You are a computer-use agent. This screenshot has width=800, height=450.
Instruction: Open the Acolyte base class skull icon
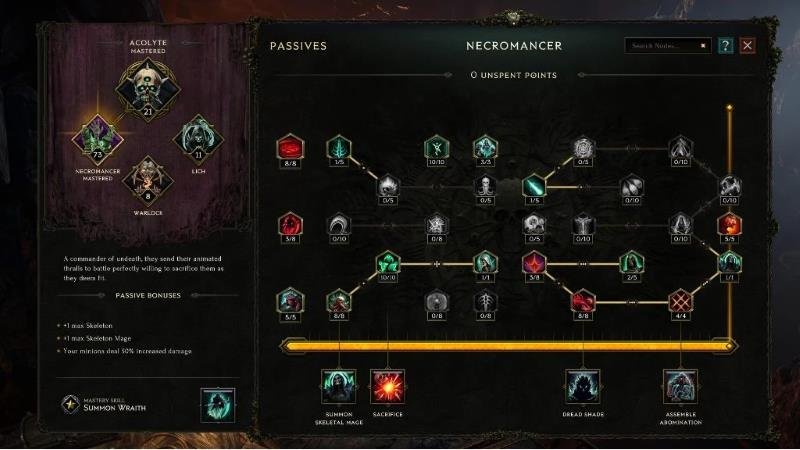(x=148, y=89)
